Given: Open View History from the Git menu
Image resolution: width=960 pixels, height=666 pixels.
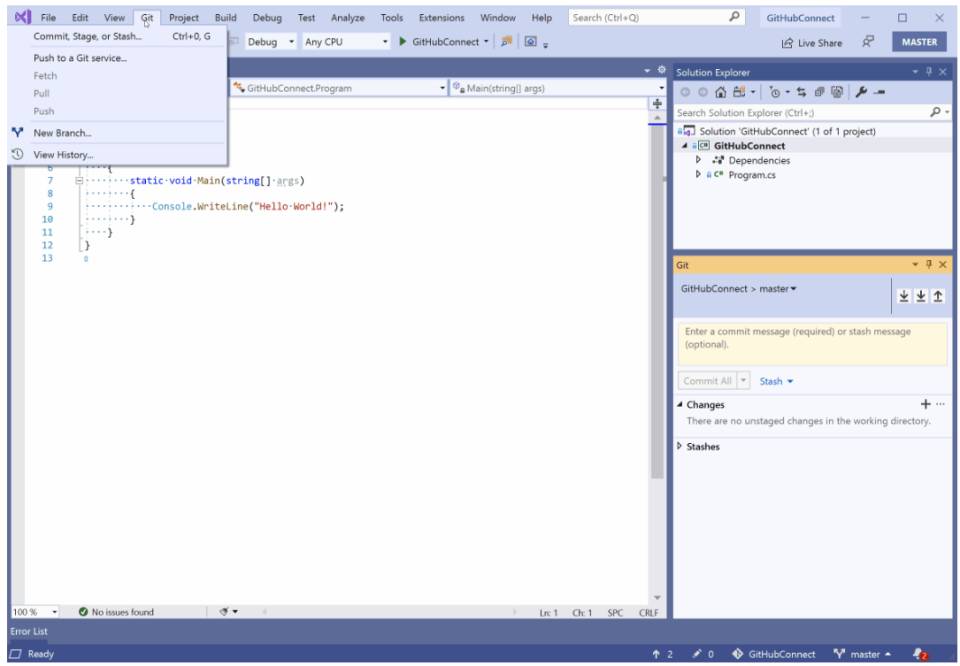Looking at the screenshot, I should 118,155.
